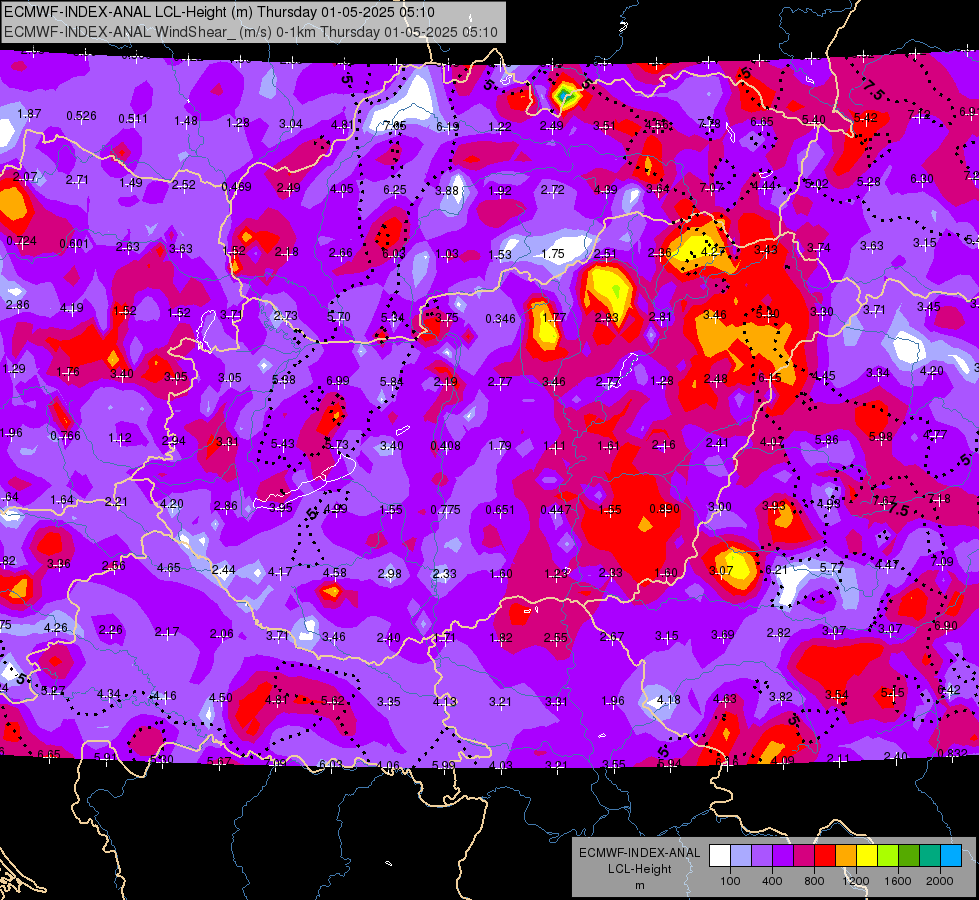The height and width of the screenshot is (900, 979).
Task: Click the legend tick value 100
Action: (730, 881)
